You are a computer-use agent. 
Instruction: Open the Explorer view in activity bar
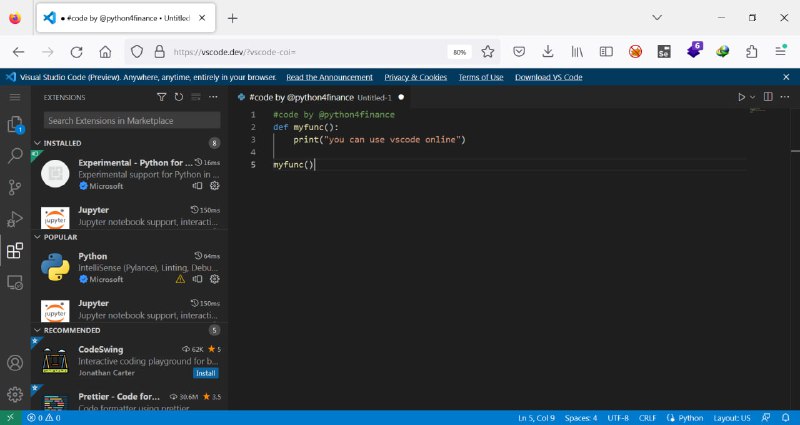(x=15, y=124)
